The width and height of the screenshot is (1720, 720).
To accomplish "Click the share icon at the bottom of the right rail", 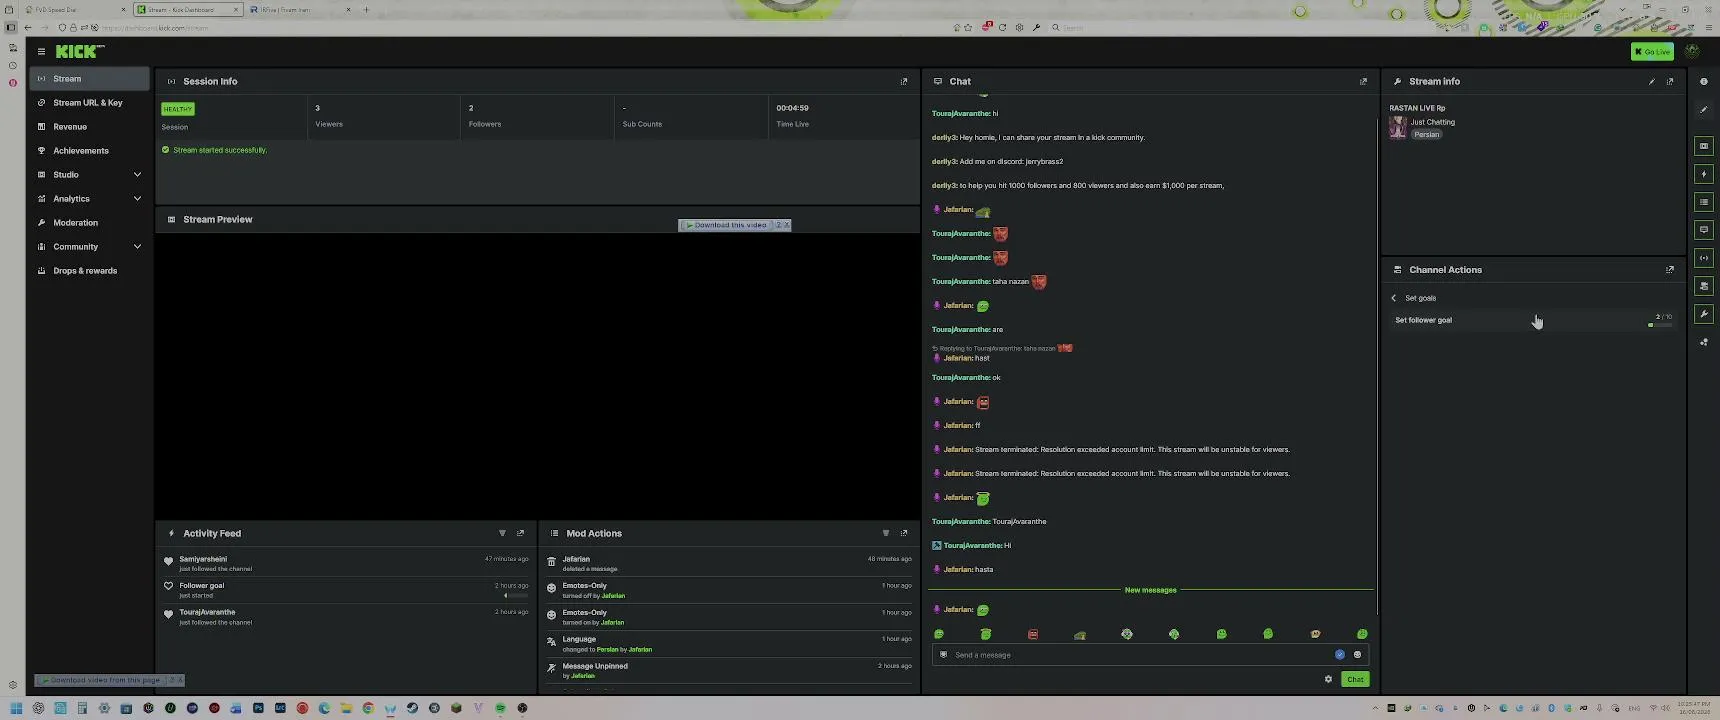I will pos(1704,342).
